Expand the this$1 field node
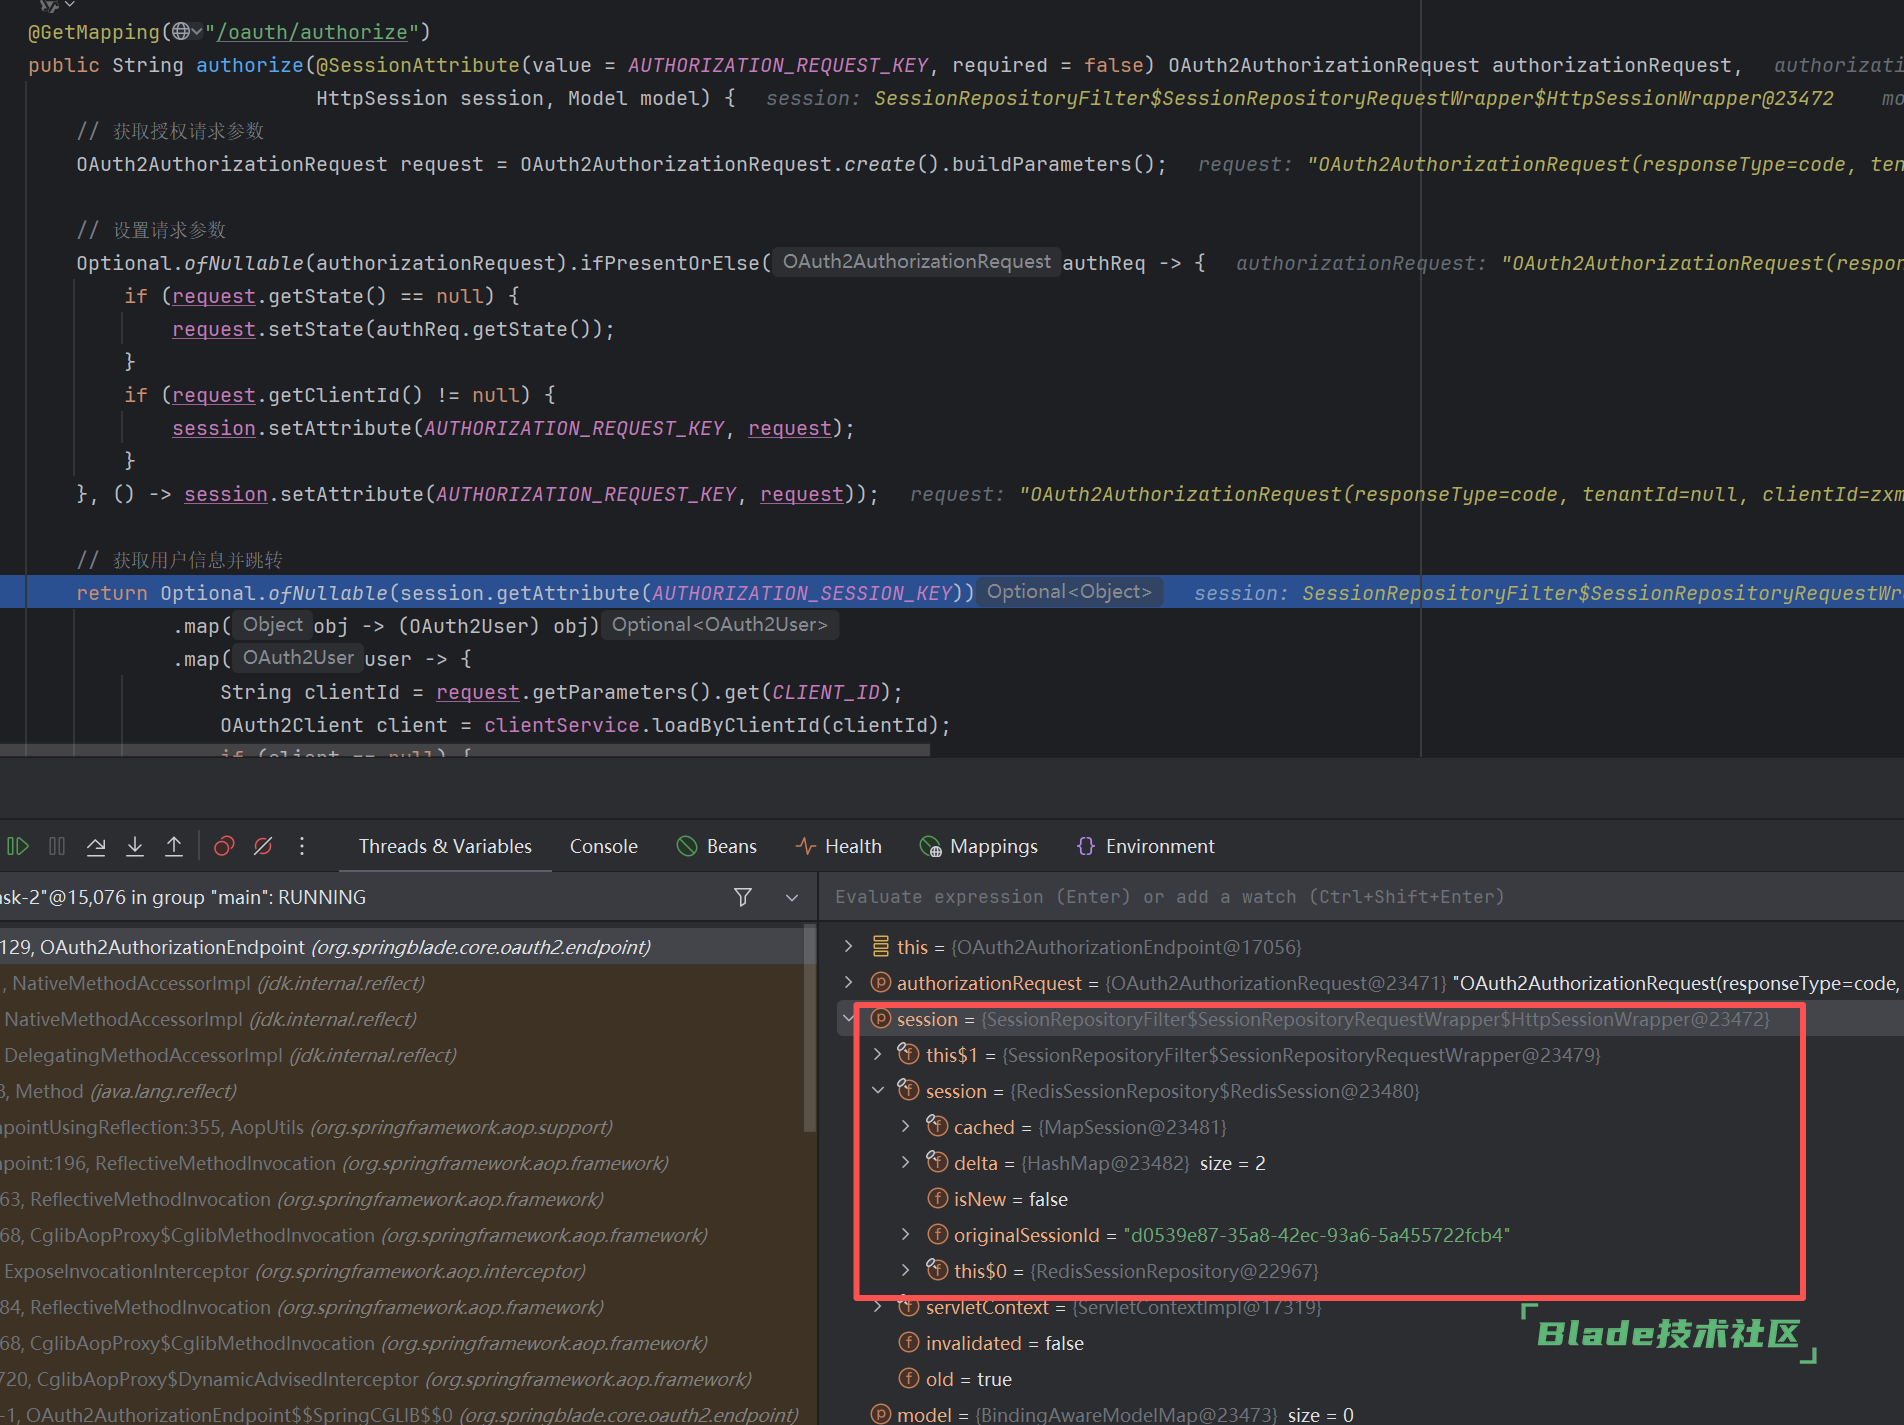The image size is (1904, 1425). tap(878, 1054)
